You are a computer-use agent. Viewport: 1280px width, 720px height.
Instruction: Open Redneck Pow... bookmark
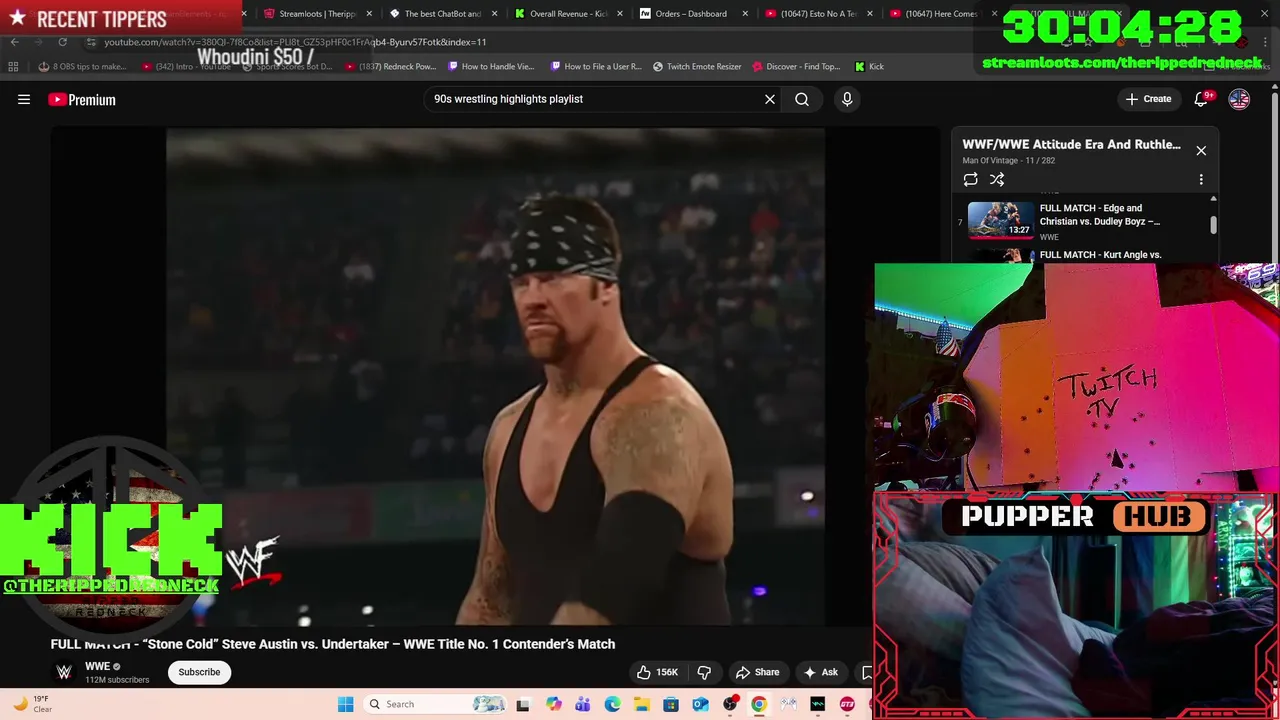pyautogui.click(x=390, y=67)
